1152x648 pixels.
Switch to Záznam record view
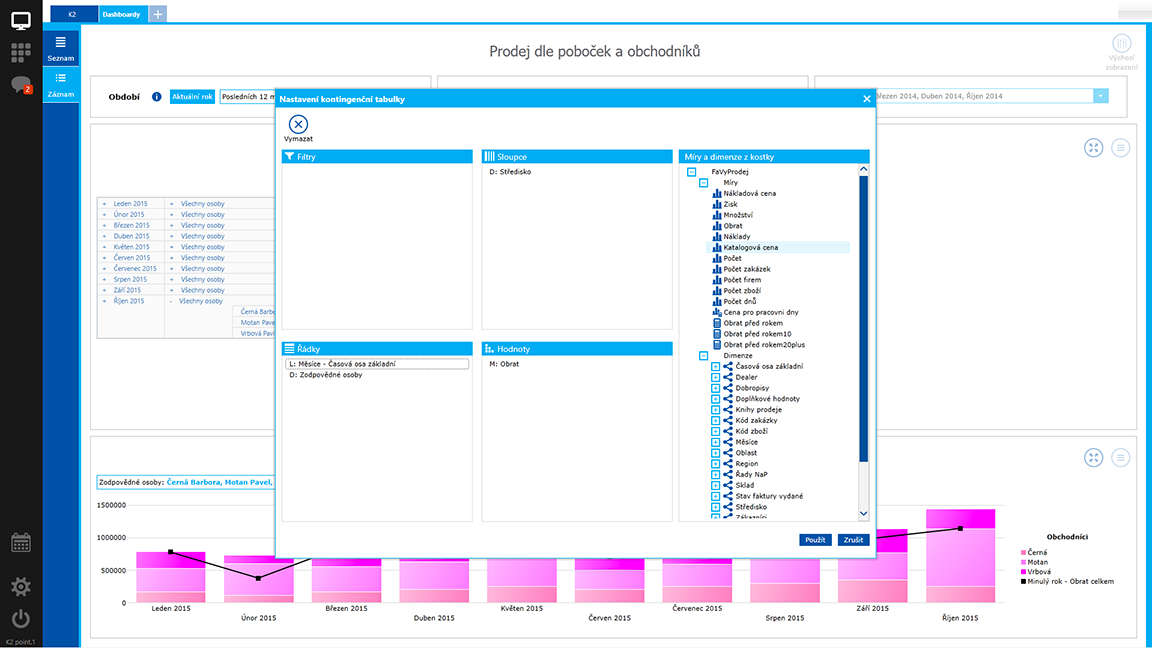(60, 84)
